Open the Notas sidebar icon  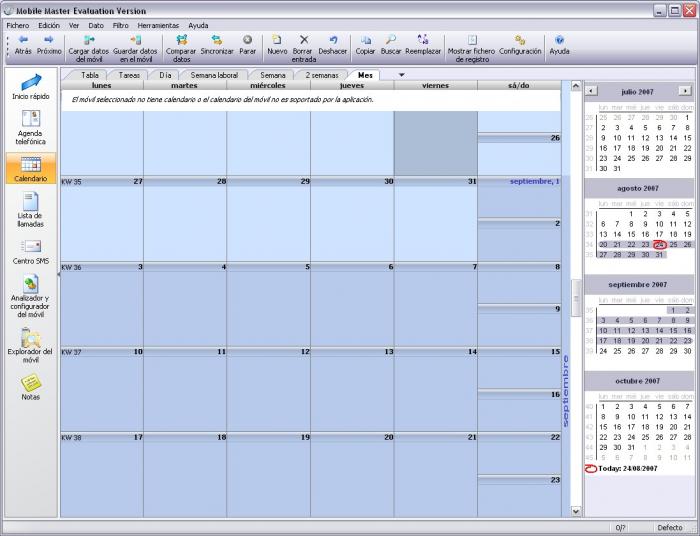click(30, 385)
